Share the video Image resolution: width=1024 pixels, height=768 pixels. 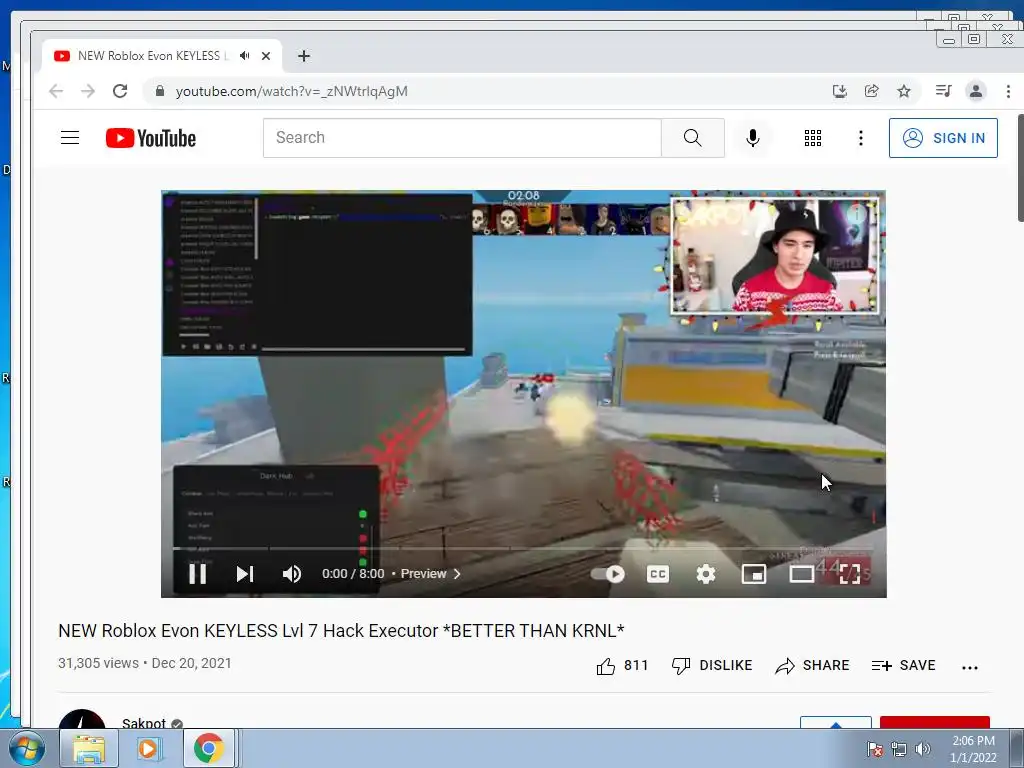[812, 665]
